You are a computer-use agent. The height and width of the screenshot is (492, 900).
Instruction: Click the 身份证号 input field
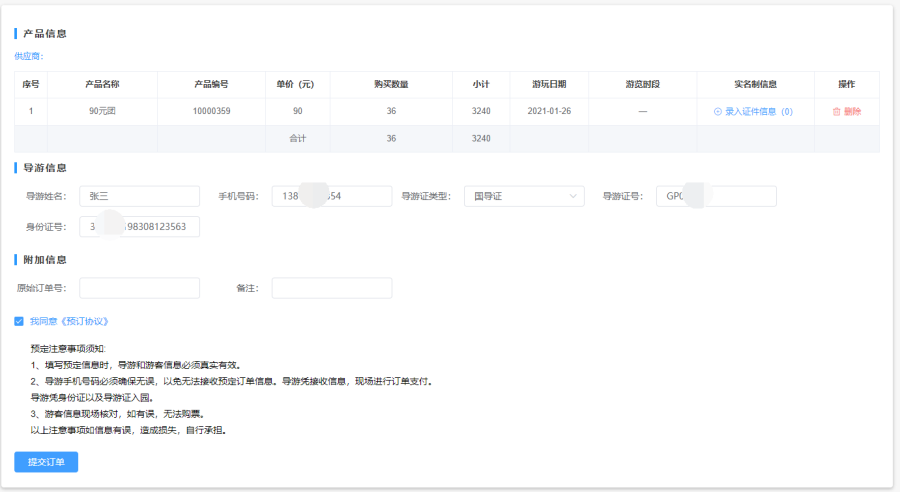click(139, 227)
